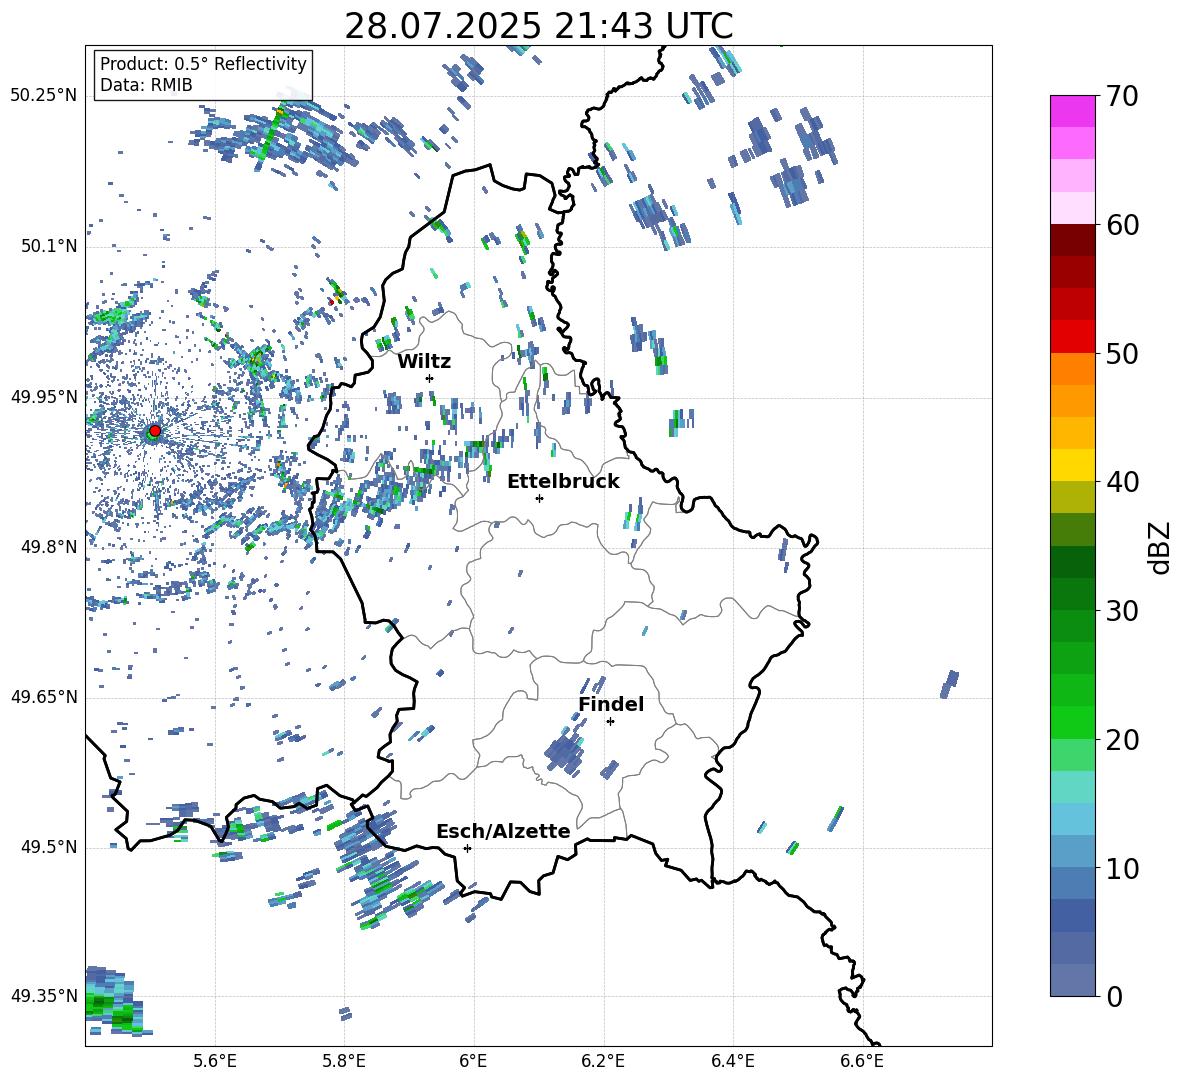Click the blue colorbar swatch just below 10
The height and width of the screenshot is (1081, 1184).
pyautogui.click(x=1072, y=883)
